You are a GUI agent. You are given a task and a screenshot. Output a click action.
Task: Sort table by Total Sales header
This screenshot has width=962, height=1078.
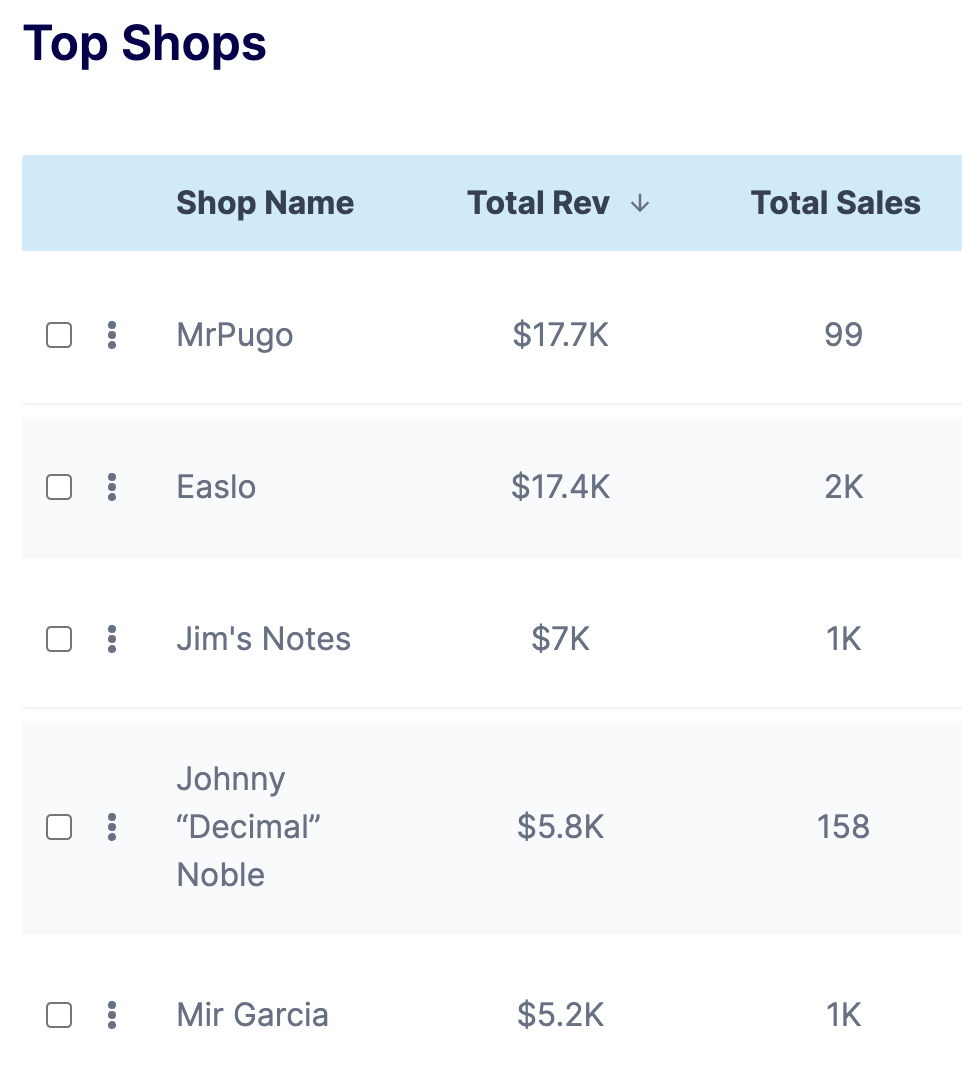pyautogui.click(x=835, y=204)
